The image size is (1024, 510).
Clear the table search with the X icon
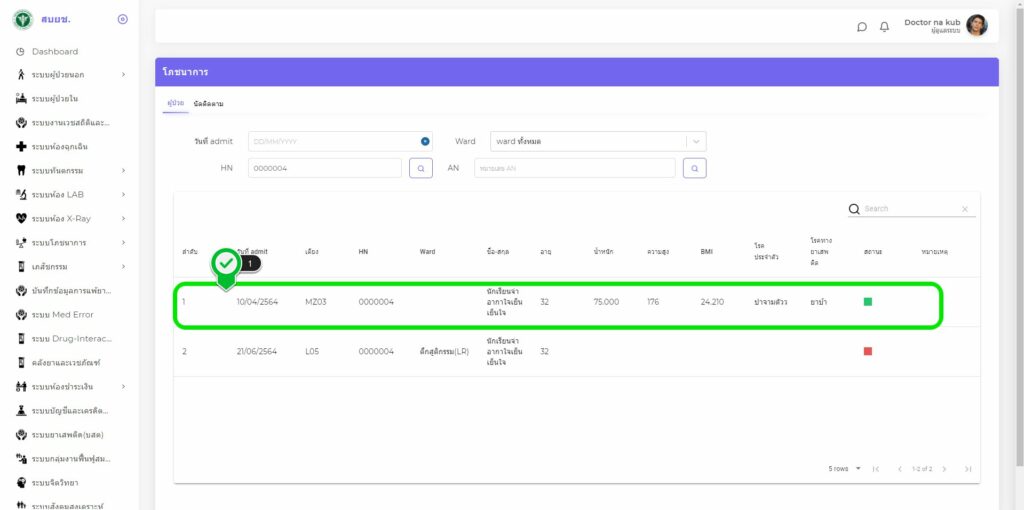(x=965, y=209)
